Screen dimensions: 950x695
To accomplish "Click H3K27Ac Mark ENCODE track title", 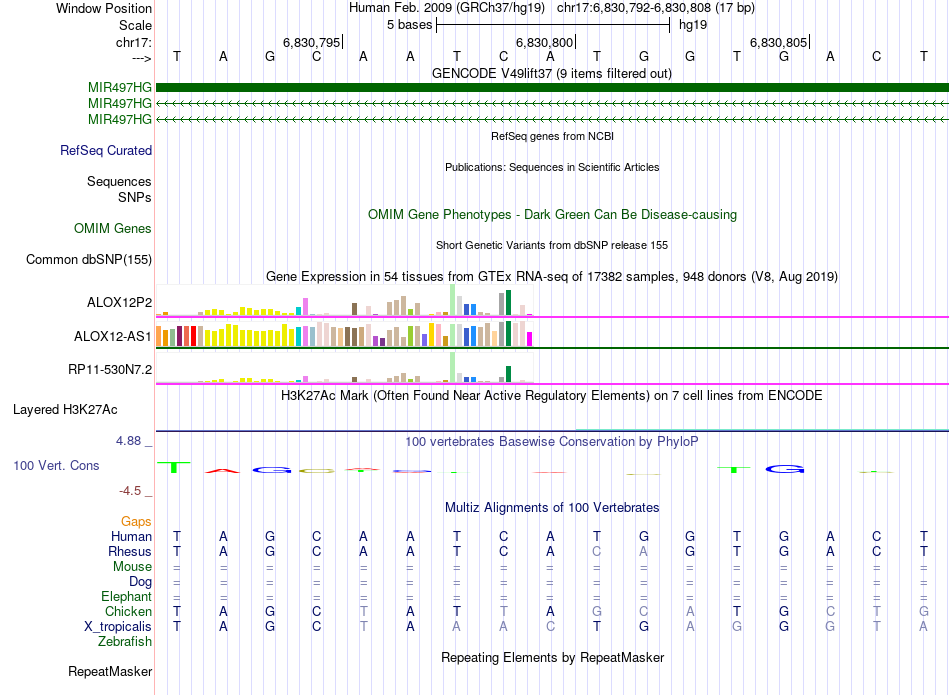I will [552, 396].
